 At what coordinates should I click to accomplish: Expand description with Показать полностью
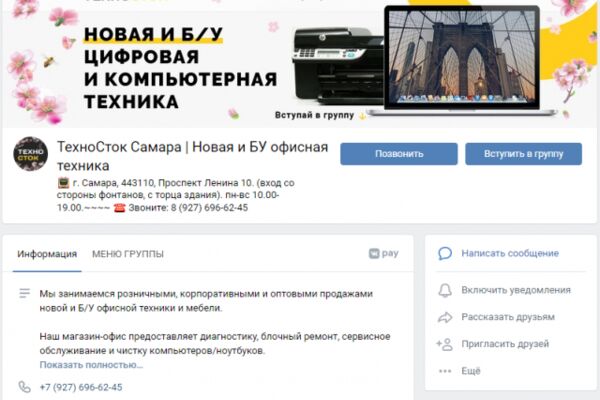pyautogui.click(x=91, y=365)
